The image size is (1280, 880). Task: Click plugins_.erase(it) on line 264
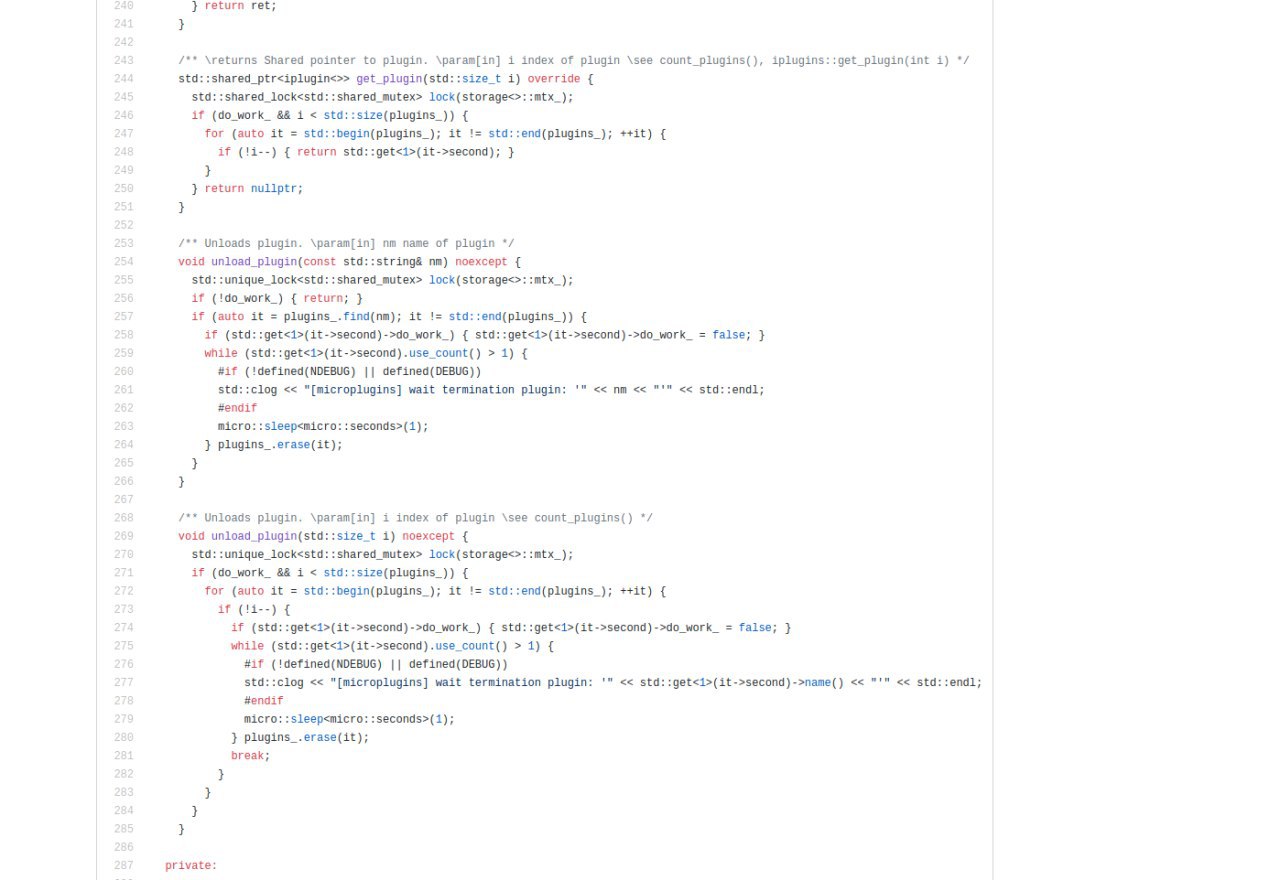point(280,445)
